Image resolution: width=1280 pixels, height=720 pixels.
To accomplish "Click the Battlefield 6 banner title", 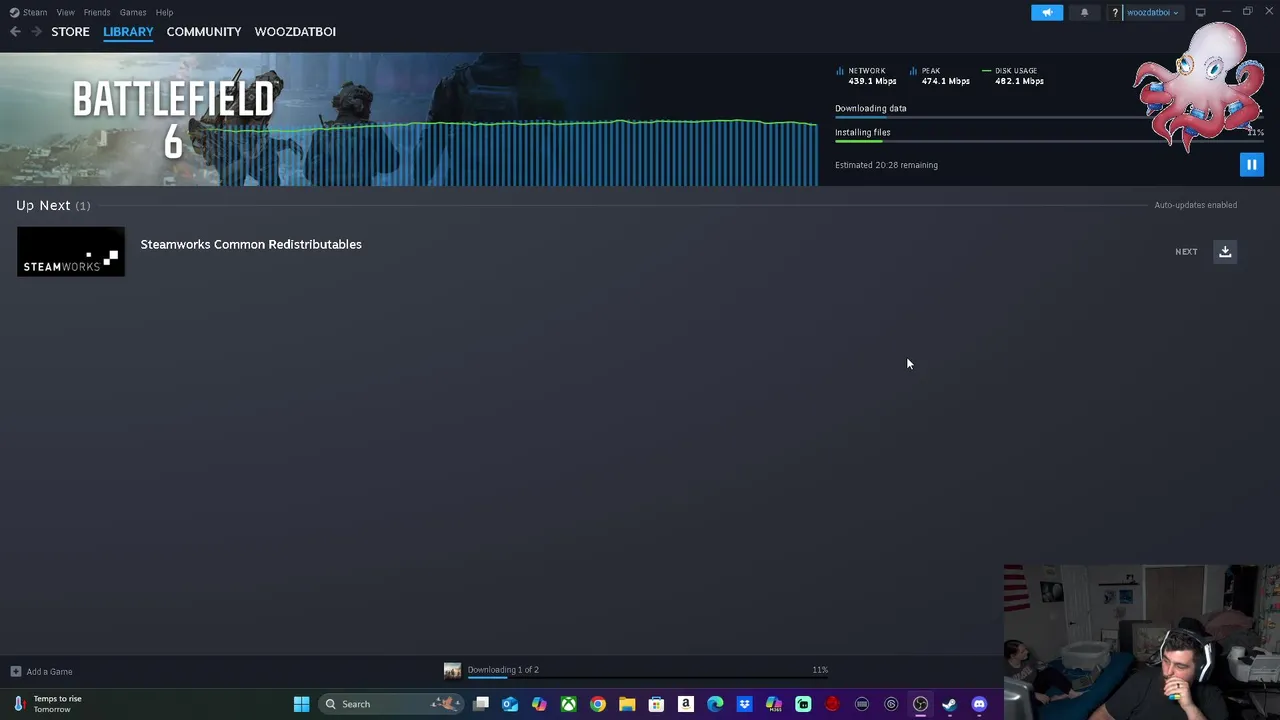I will coord(173,119).
